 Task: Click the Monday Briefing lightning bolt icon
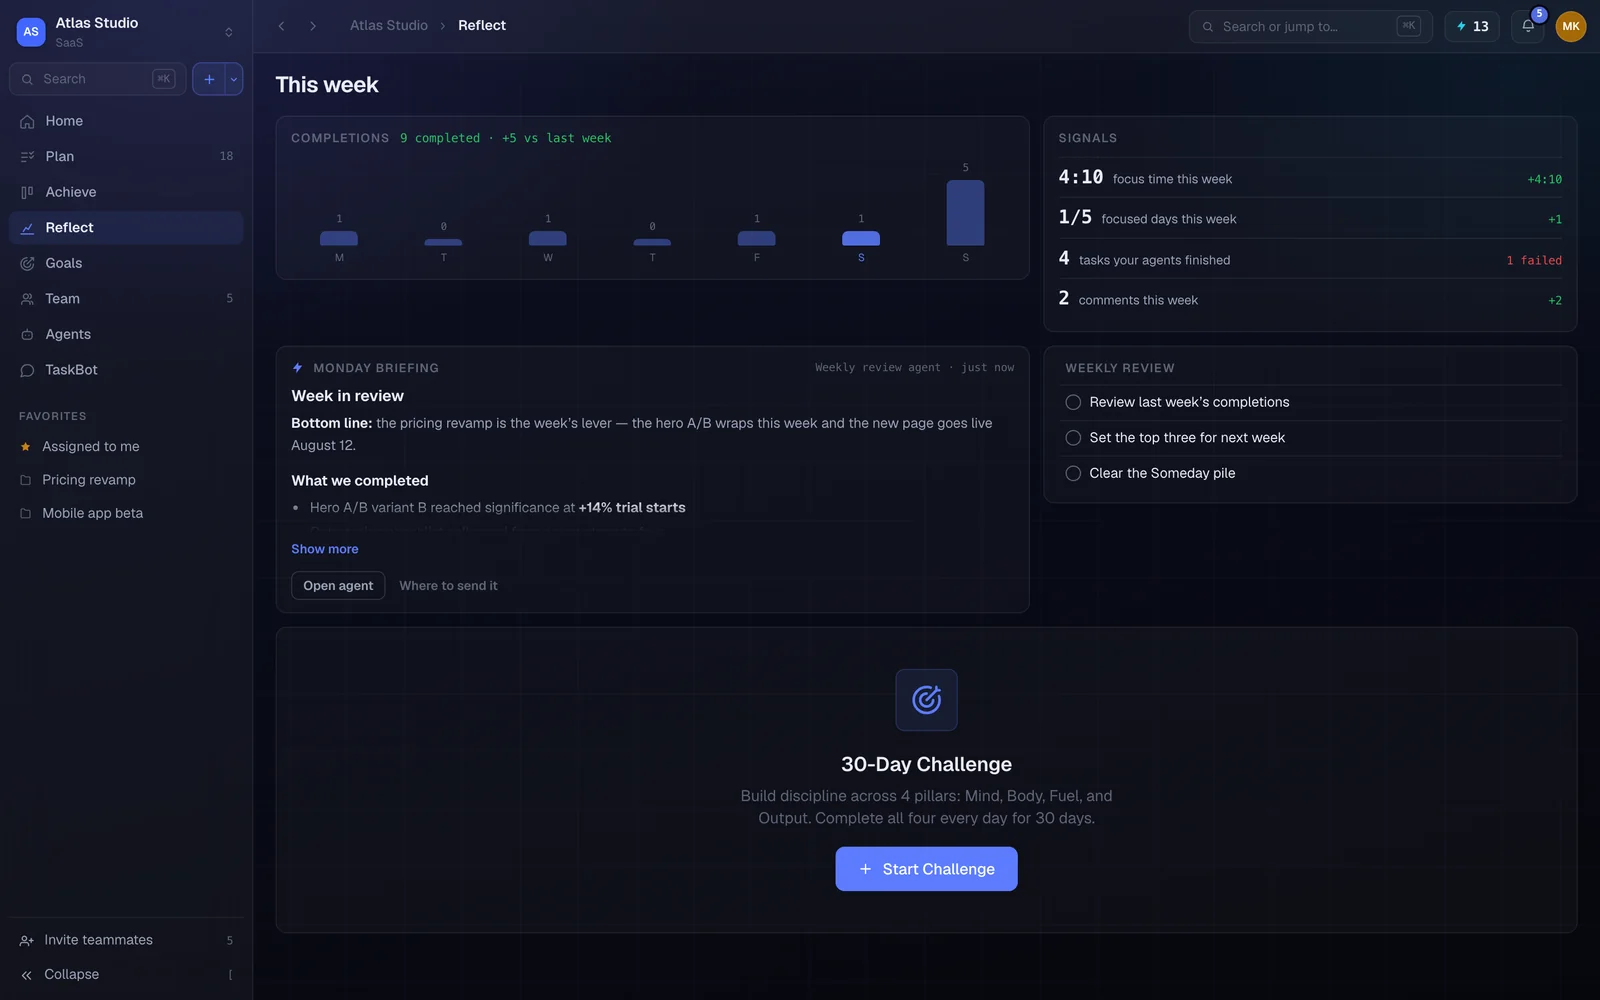[x=297, y=368]
